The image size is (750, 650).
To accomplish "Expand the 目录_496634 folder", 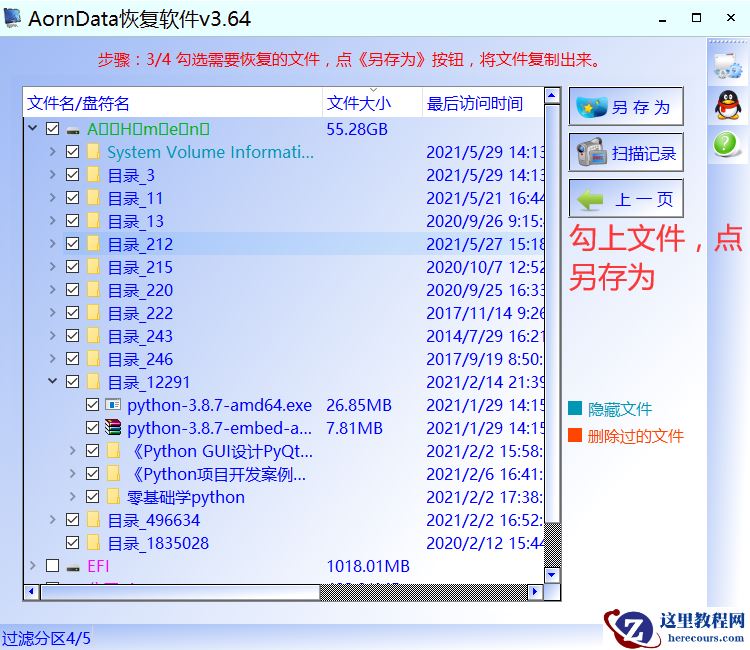I will (x=53, y=519).
